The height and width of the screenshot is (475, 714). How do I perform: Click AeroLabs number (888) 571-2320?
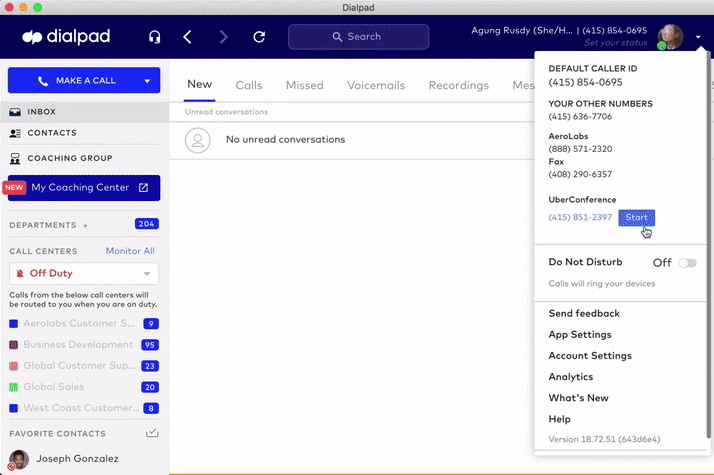tap(580, 149)
